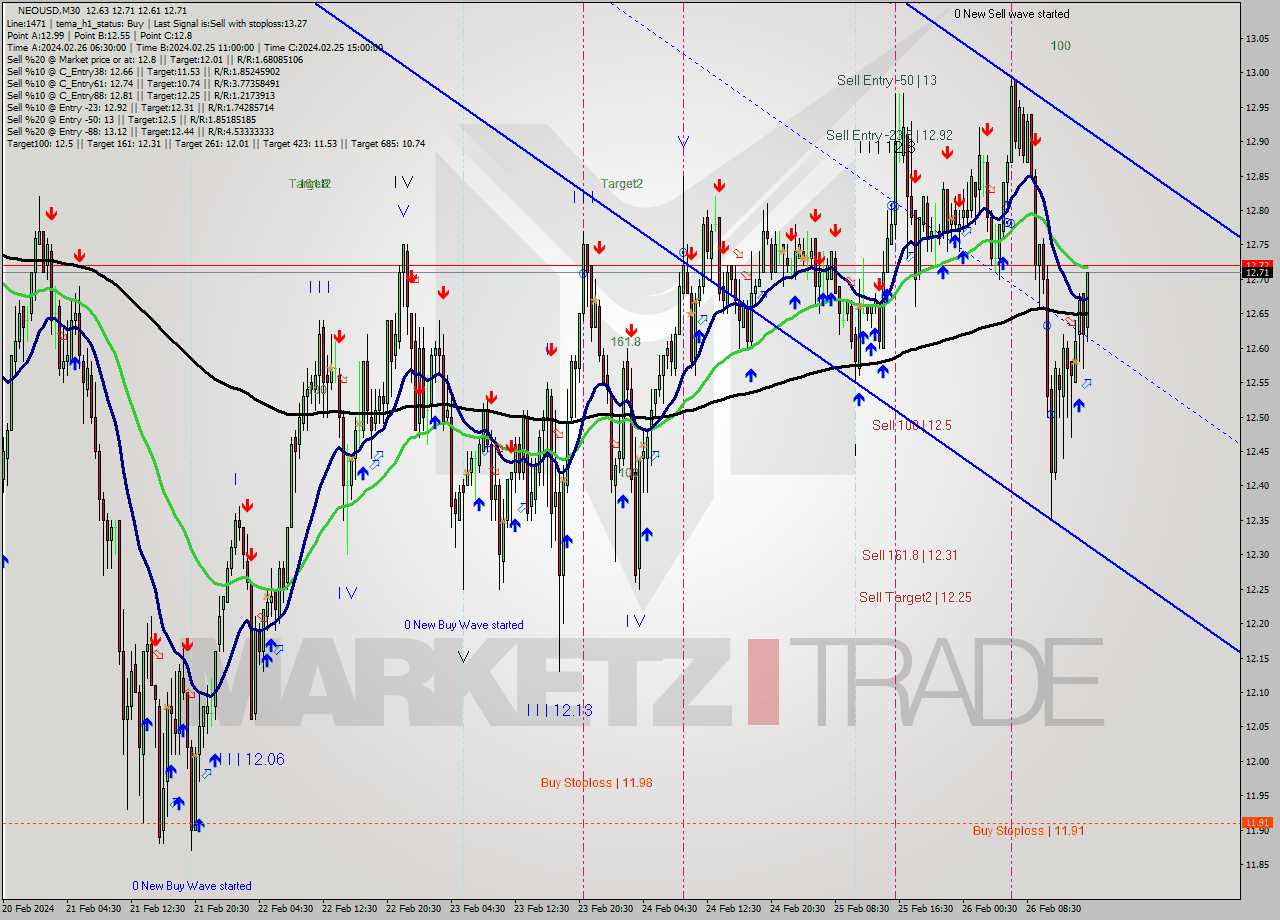Click the '21 Feb 12:30' time axis label
Screen dimensions: 1280x920
(x=157, y=908)
